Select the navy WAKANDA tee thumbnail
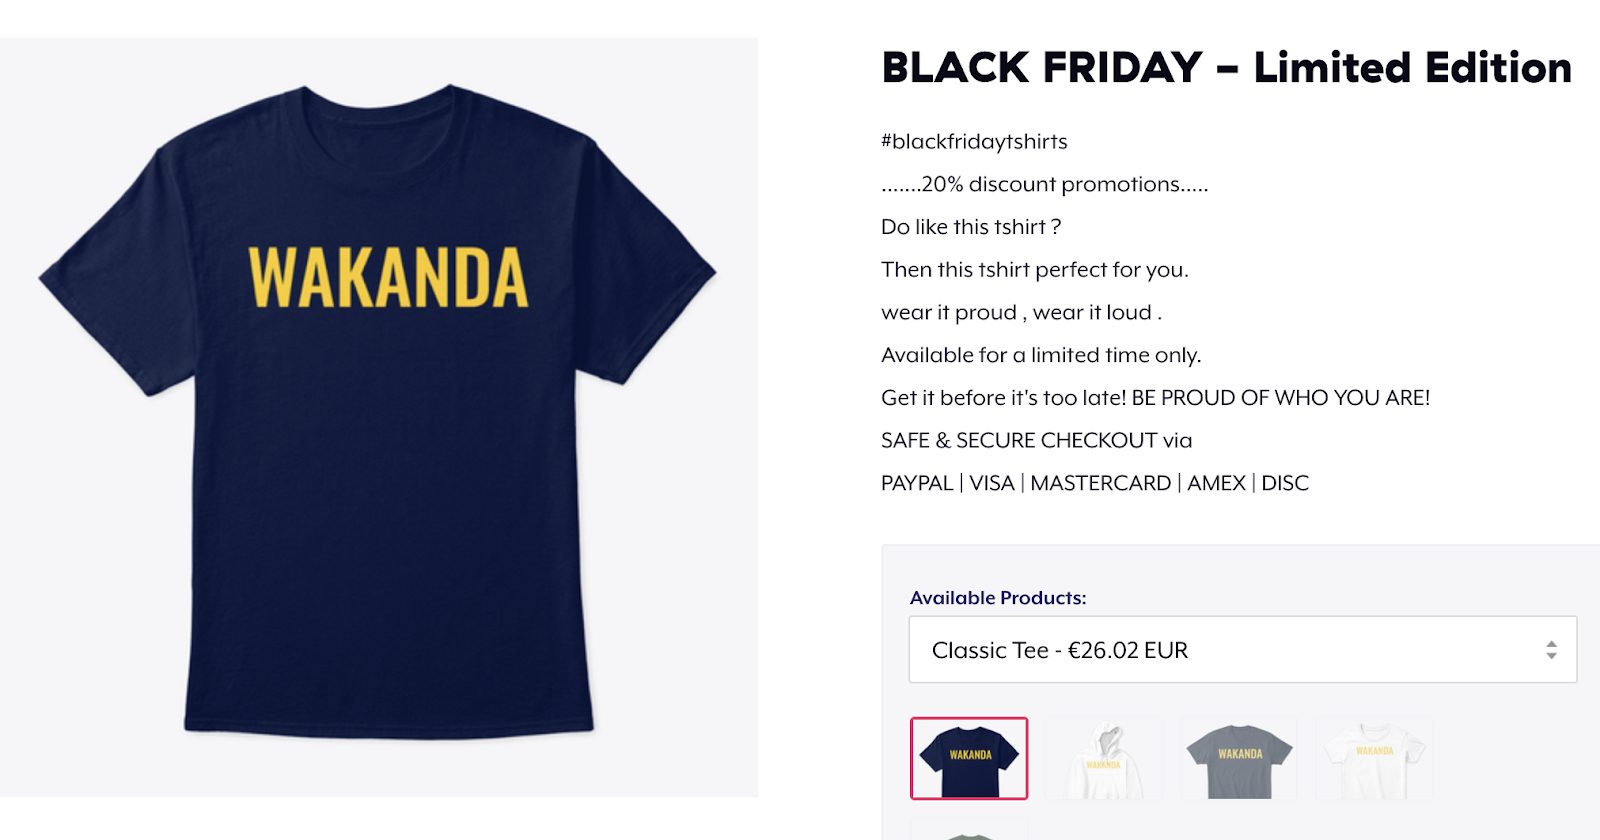1600x840 pixels. (x=969, y=758)
